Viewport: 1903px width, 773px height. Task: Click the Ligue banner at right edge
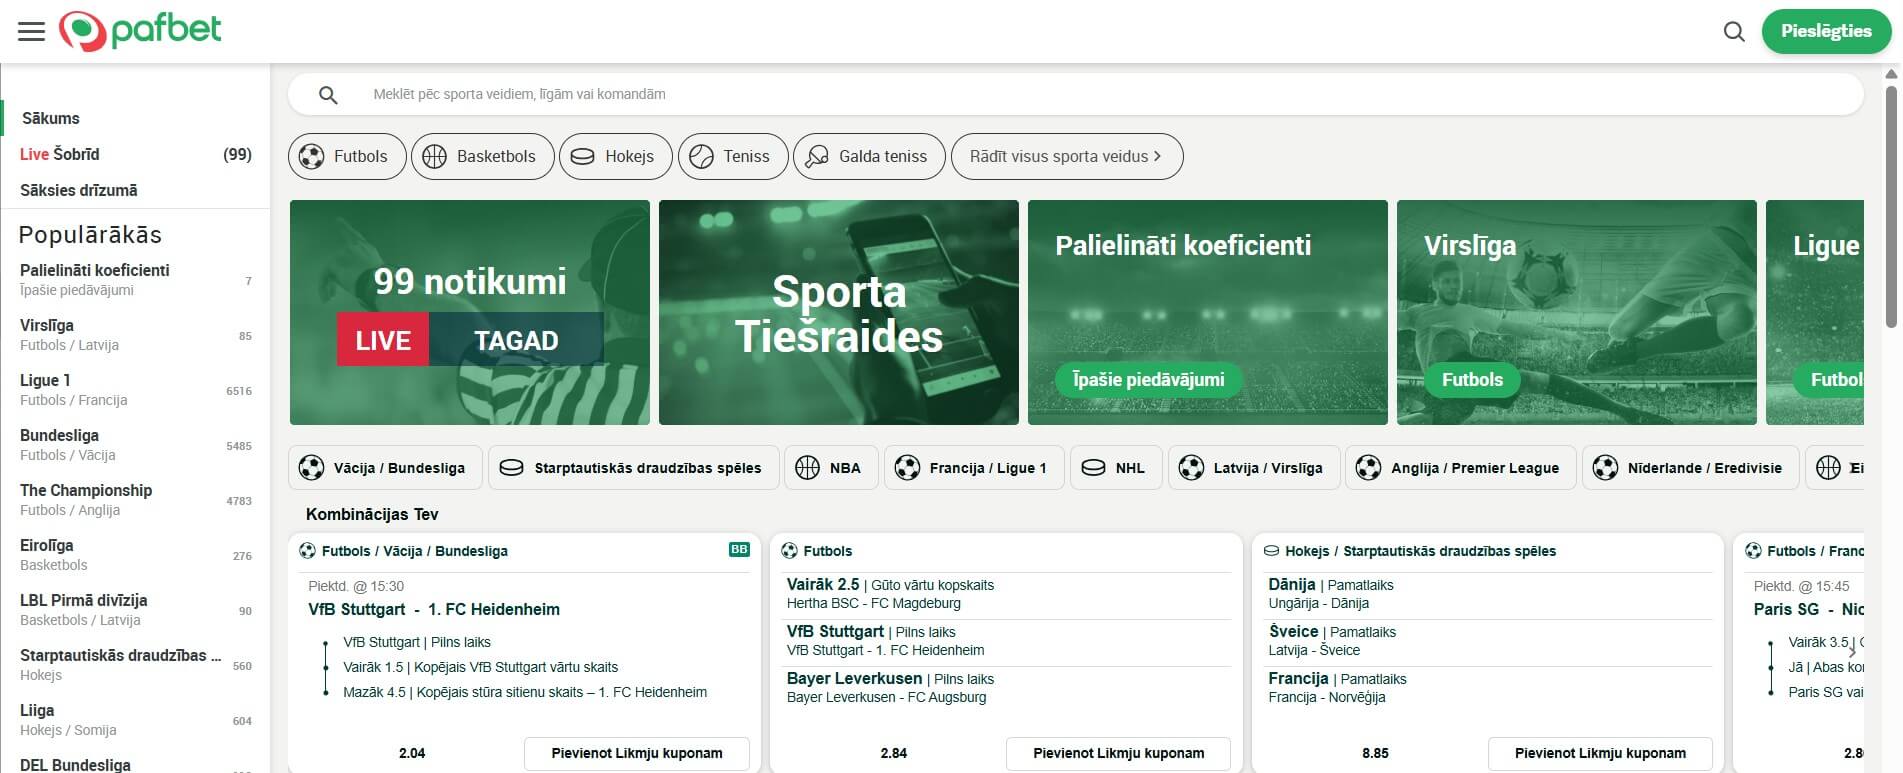click(1815, 313)
